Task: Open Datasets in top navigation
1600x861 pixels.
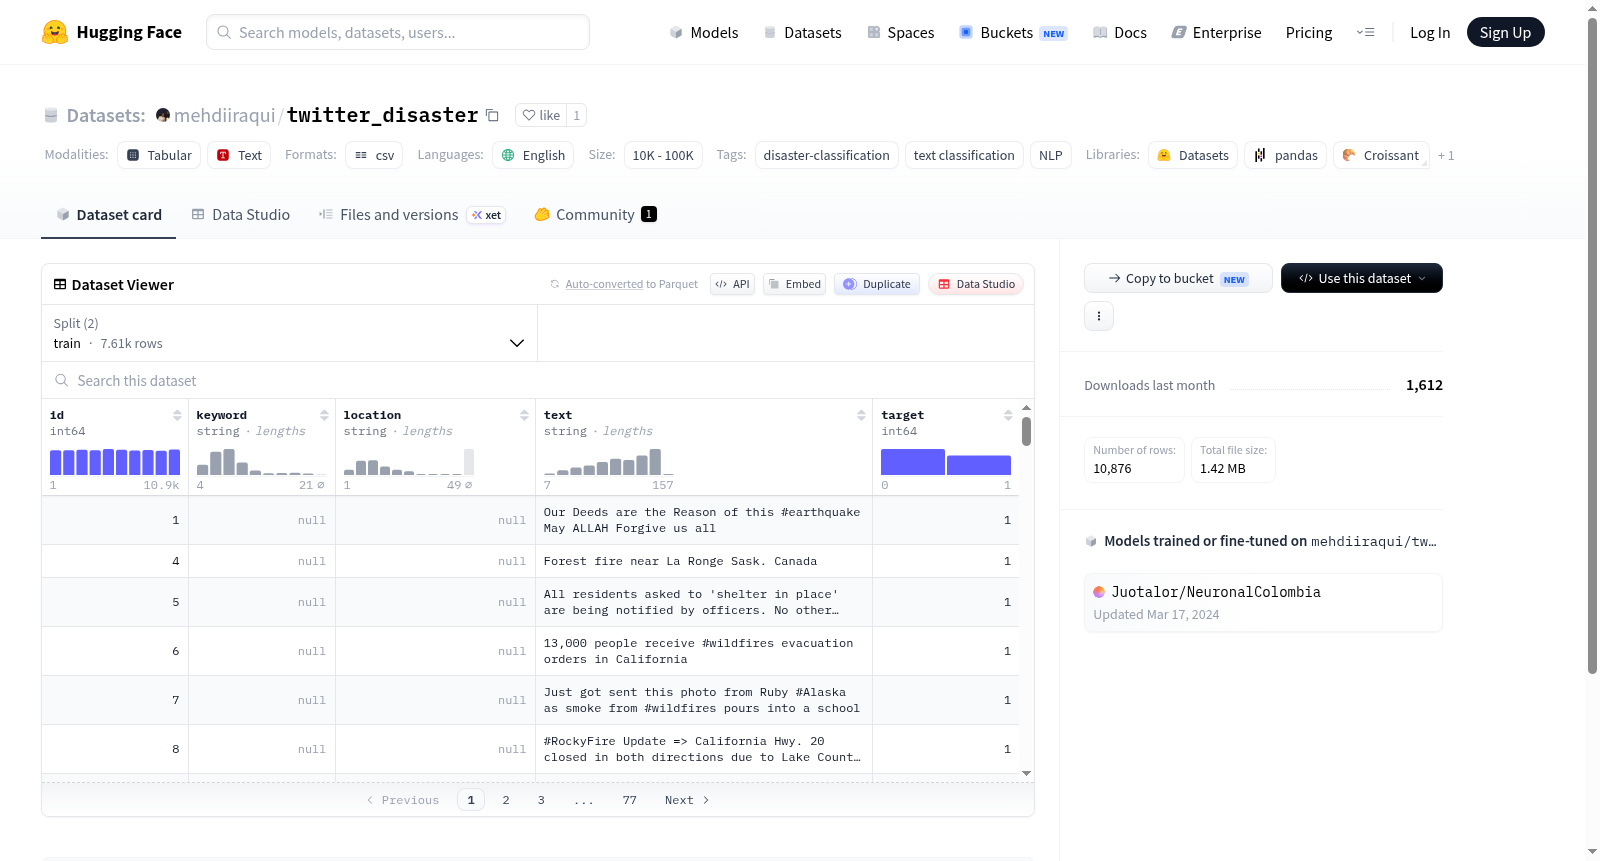Action: pos(802,32)
